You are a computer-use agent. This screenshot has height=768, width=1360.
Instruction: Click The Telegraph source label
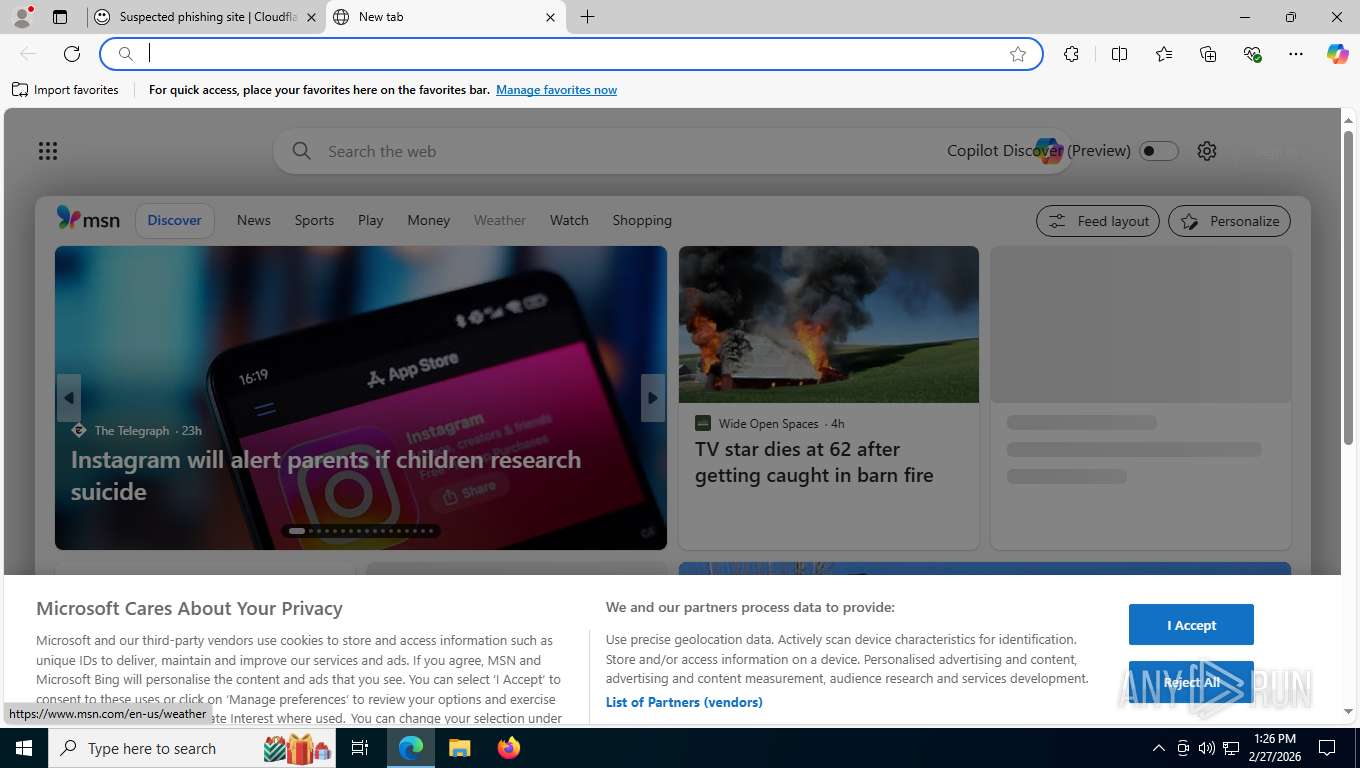(132, 431)
